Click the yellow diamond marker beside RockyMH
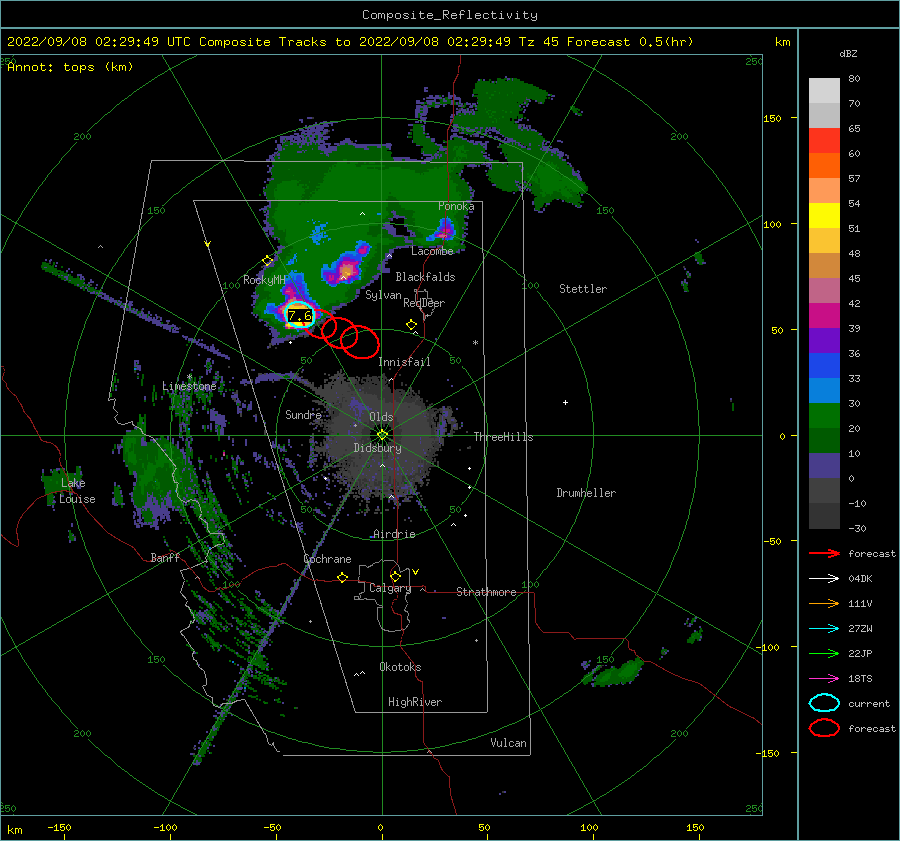 267,261
